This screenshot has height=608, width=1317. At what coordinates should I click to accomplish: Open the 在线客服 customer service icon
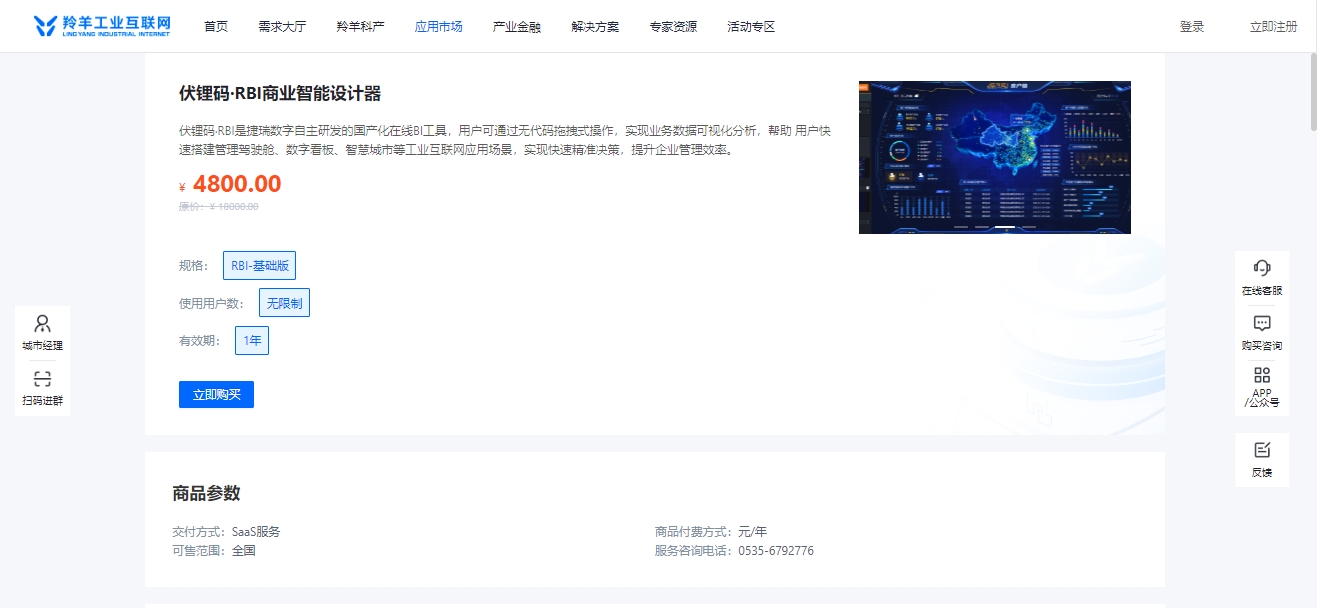(x=1262, y=275)
